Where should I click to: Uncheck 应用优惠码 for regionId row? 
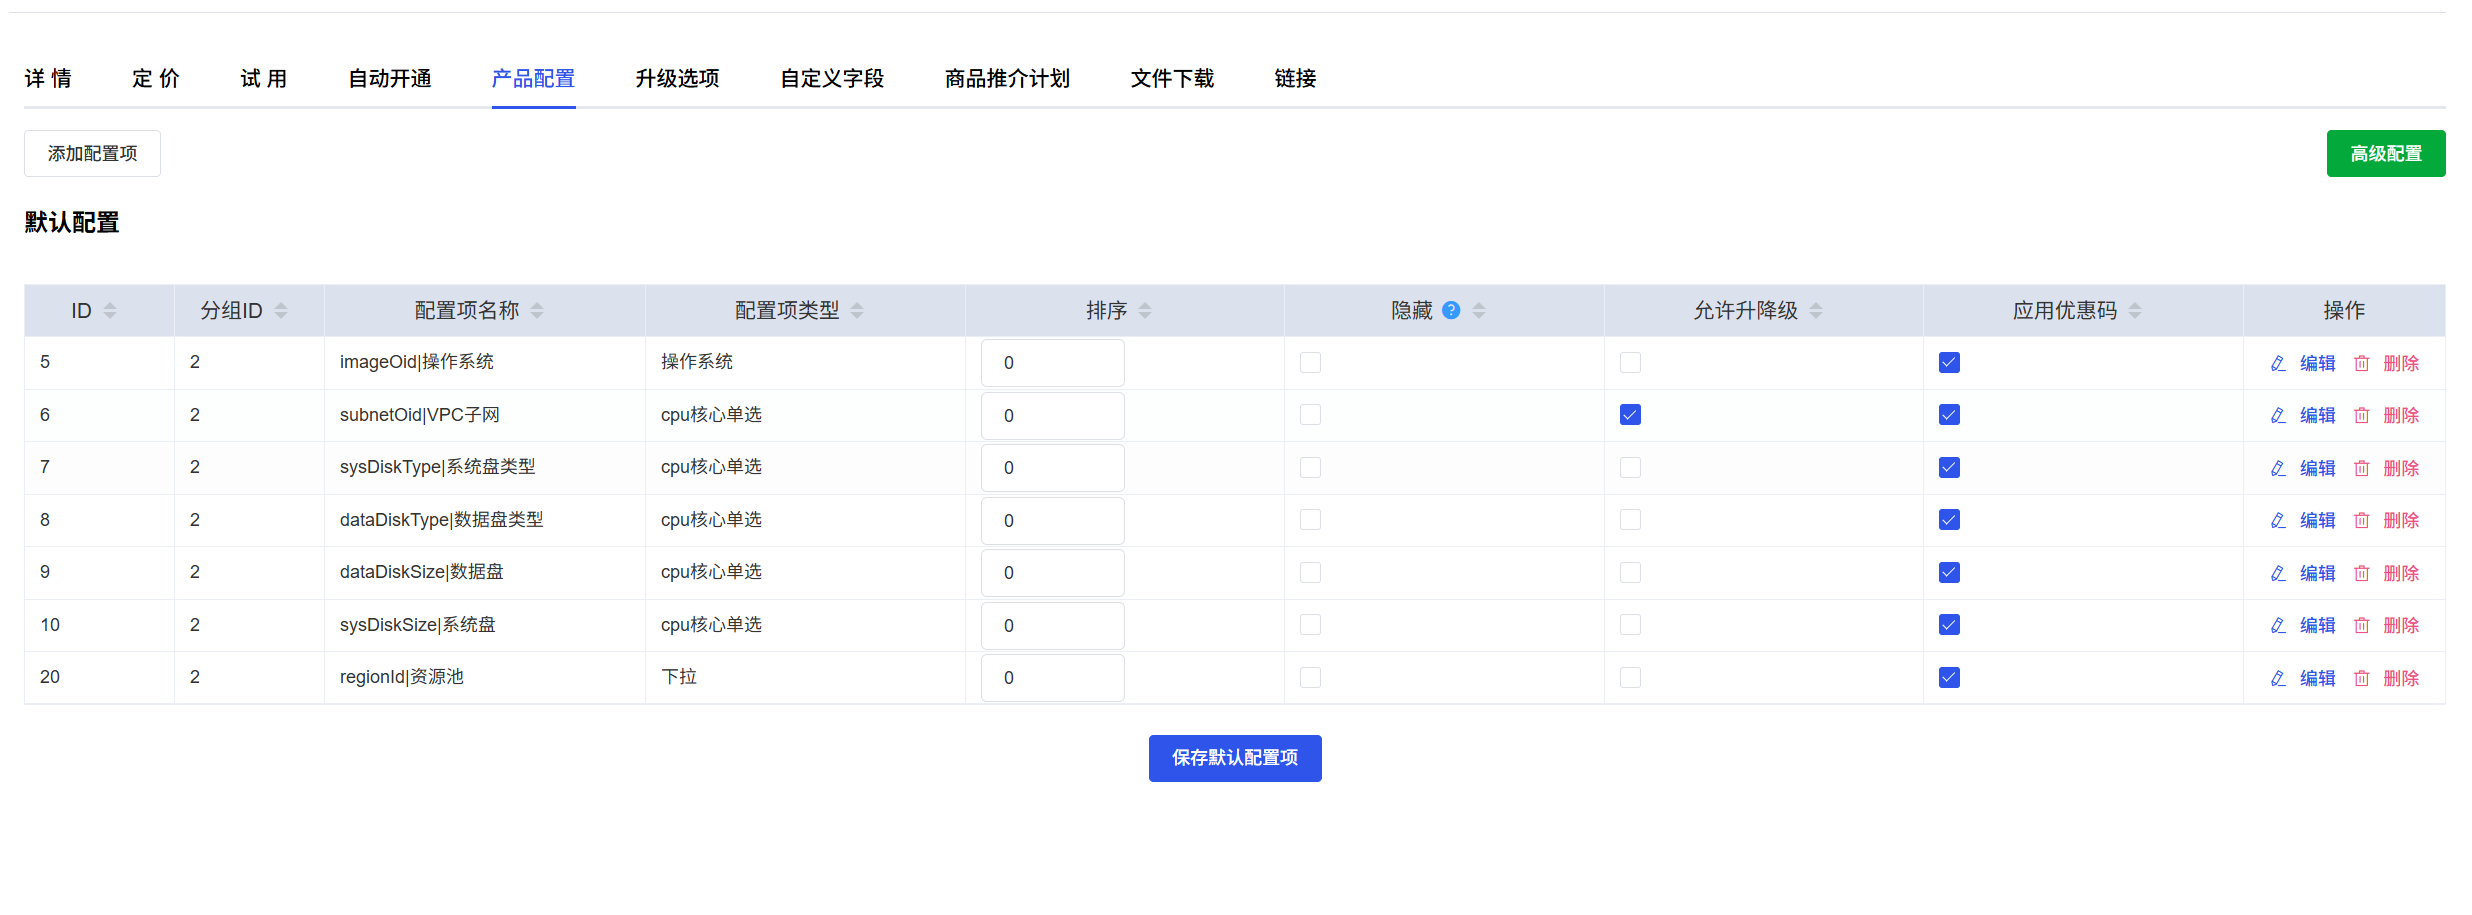click(x=1949, y=678)
